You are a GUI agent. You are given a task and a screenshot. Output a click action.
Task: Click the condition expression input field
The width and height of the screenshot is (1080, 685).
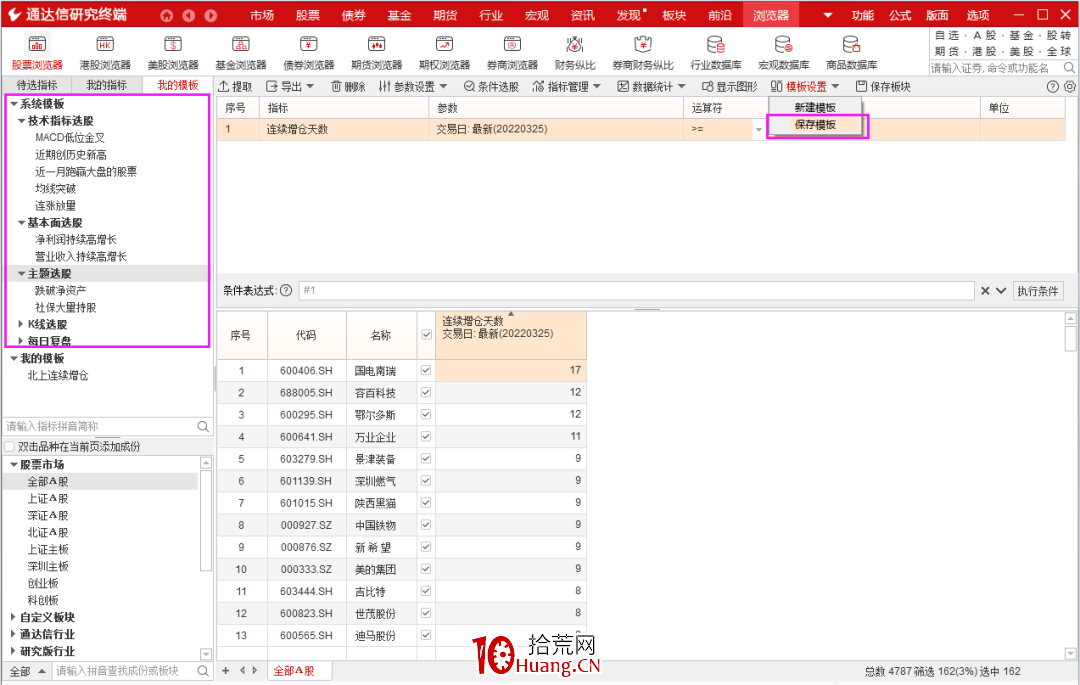point(636,291)
